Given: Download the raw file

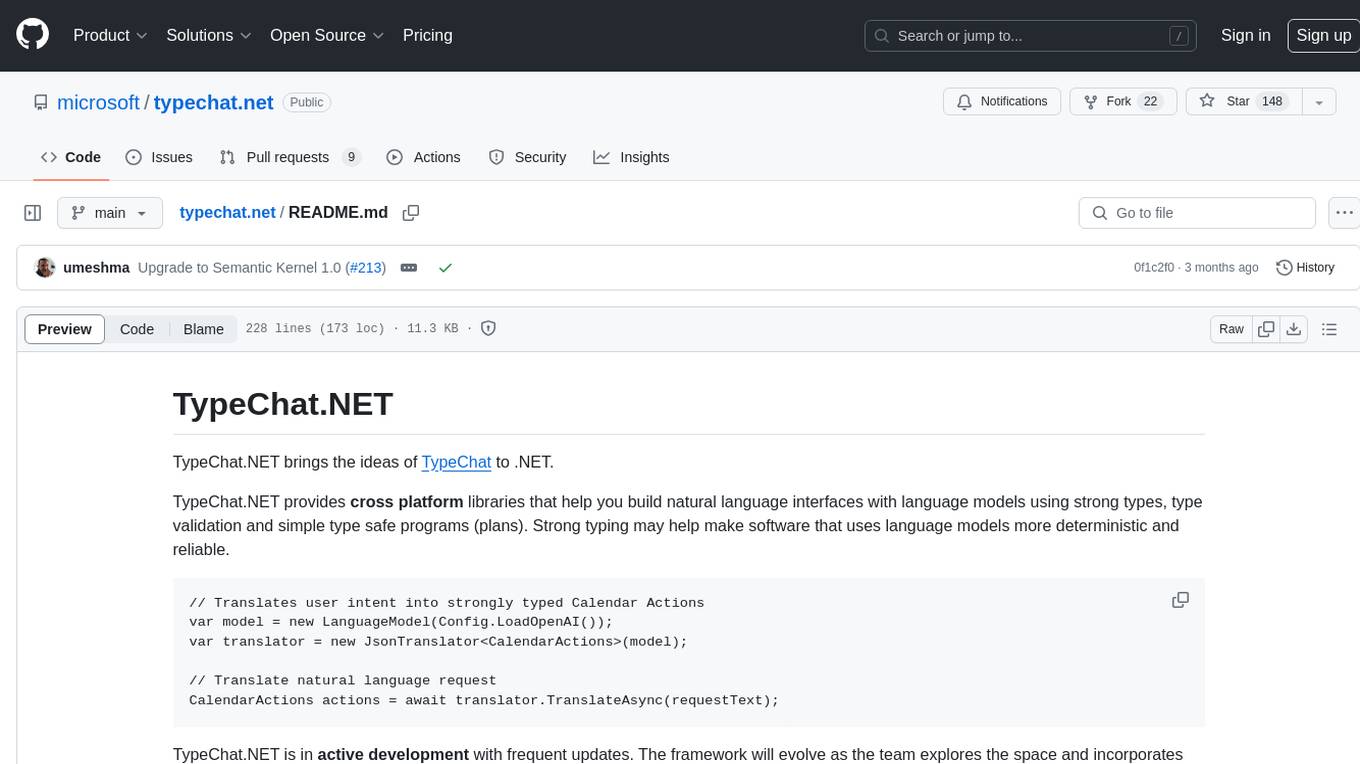Looking at the screenshot, I should tap(1293, 329).
